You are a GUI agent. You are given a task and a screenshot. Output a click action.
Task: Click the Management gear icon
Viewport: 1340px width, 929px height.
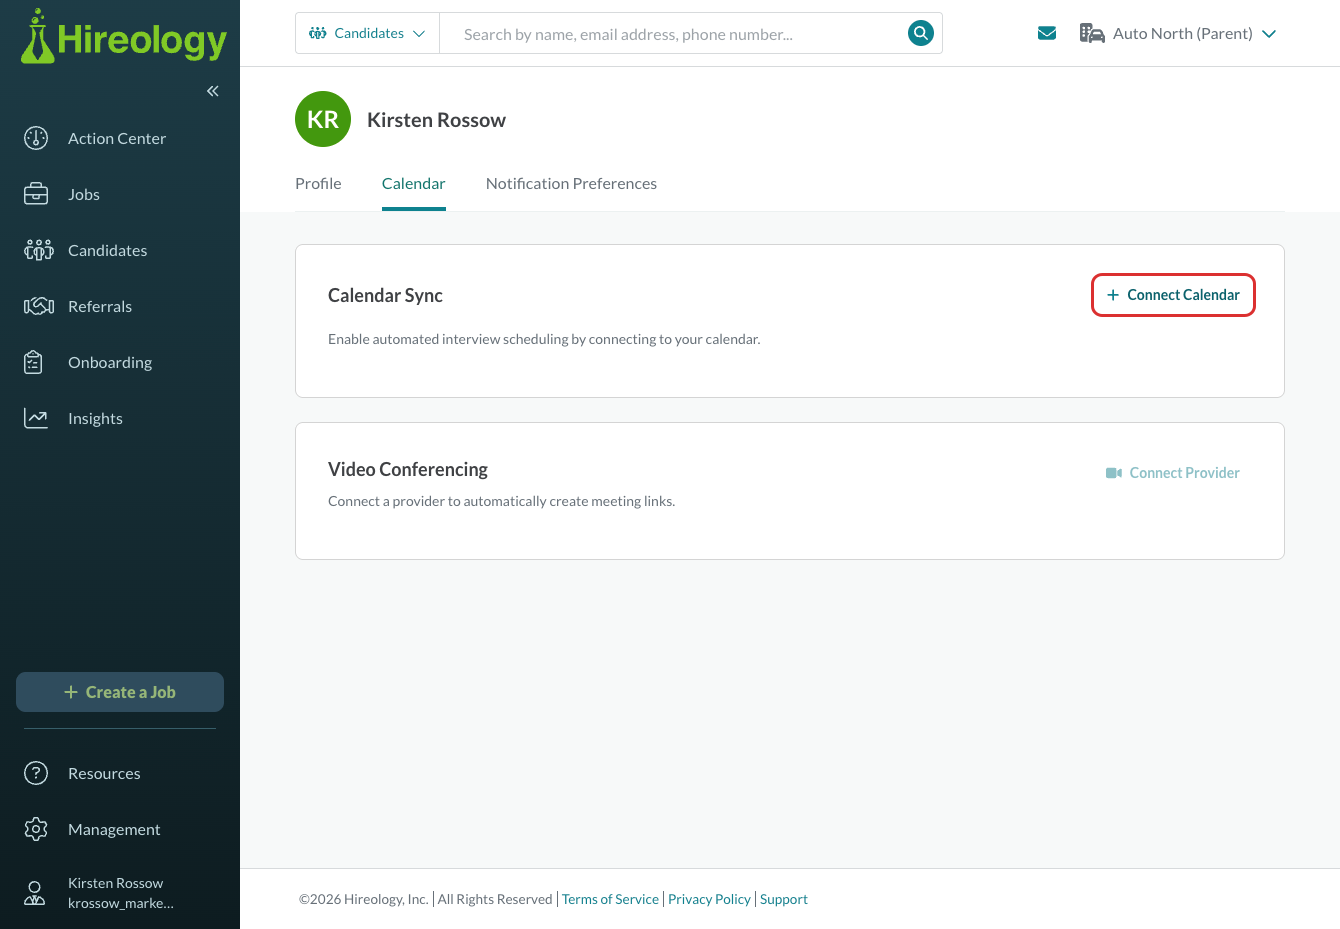click(36, 829)
